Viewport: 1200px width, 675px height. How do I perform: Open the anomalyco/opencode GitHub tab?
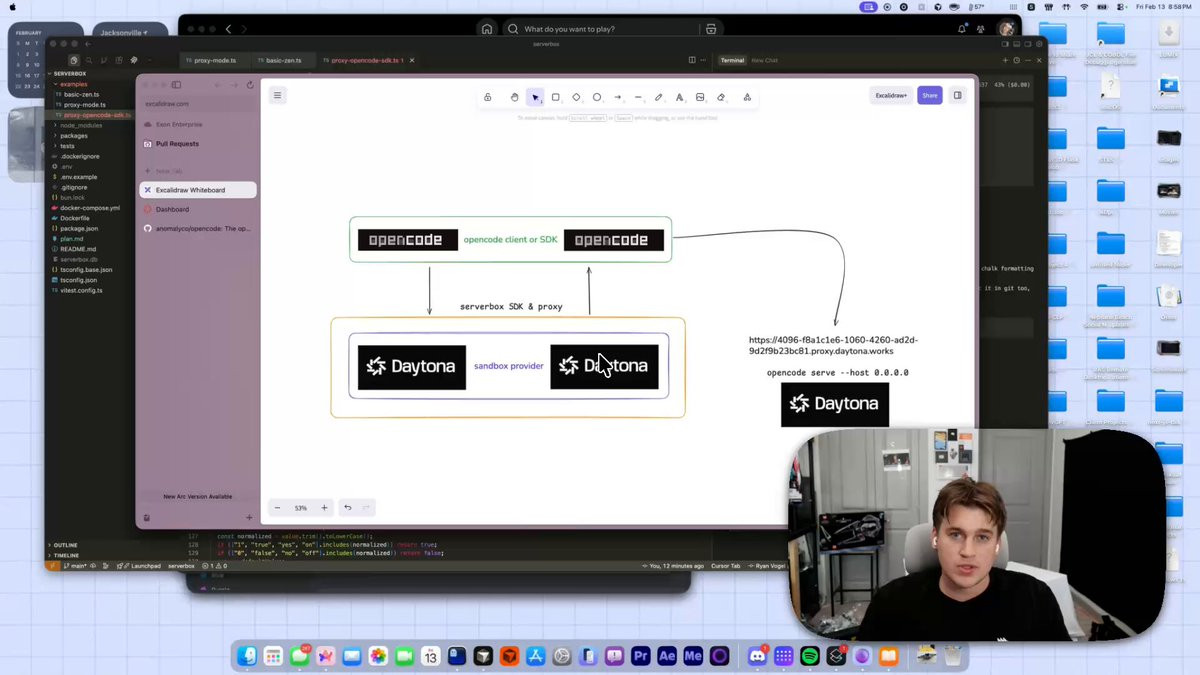198,228
